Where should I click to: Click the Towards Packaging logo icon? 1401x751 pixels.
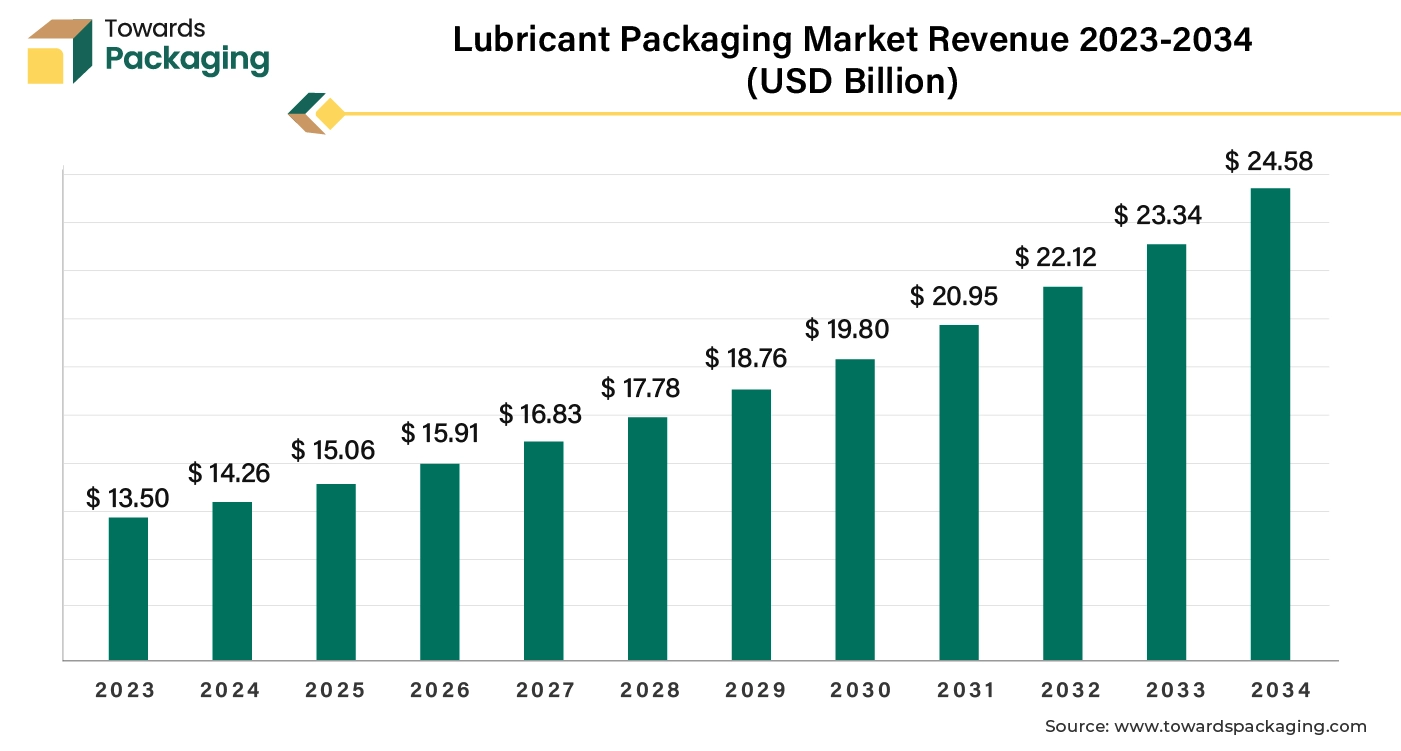[x=59, y=51]
